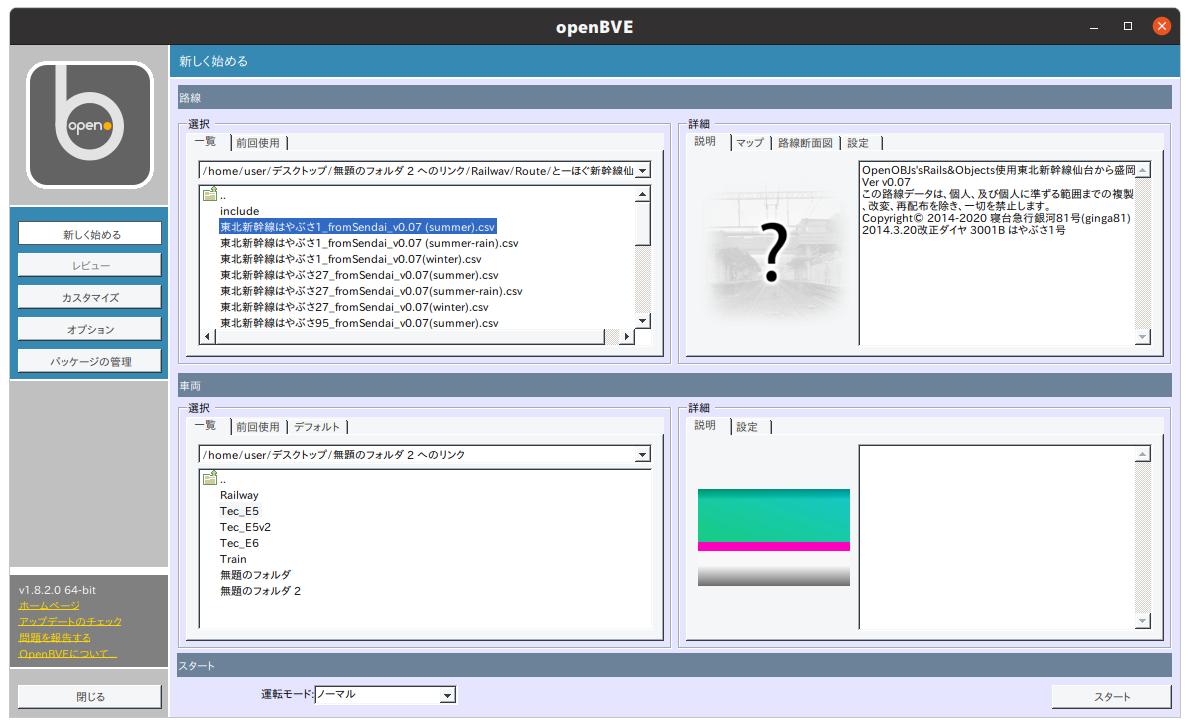Open the 運転モード dropdown
This screenshot has height=727, width=1190.
(x=447, y=694)
